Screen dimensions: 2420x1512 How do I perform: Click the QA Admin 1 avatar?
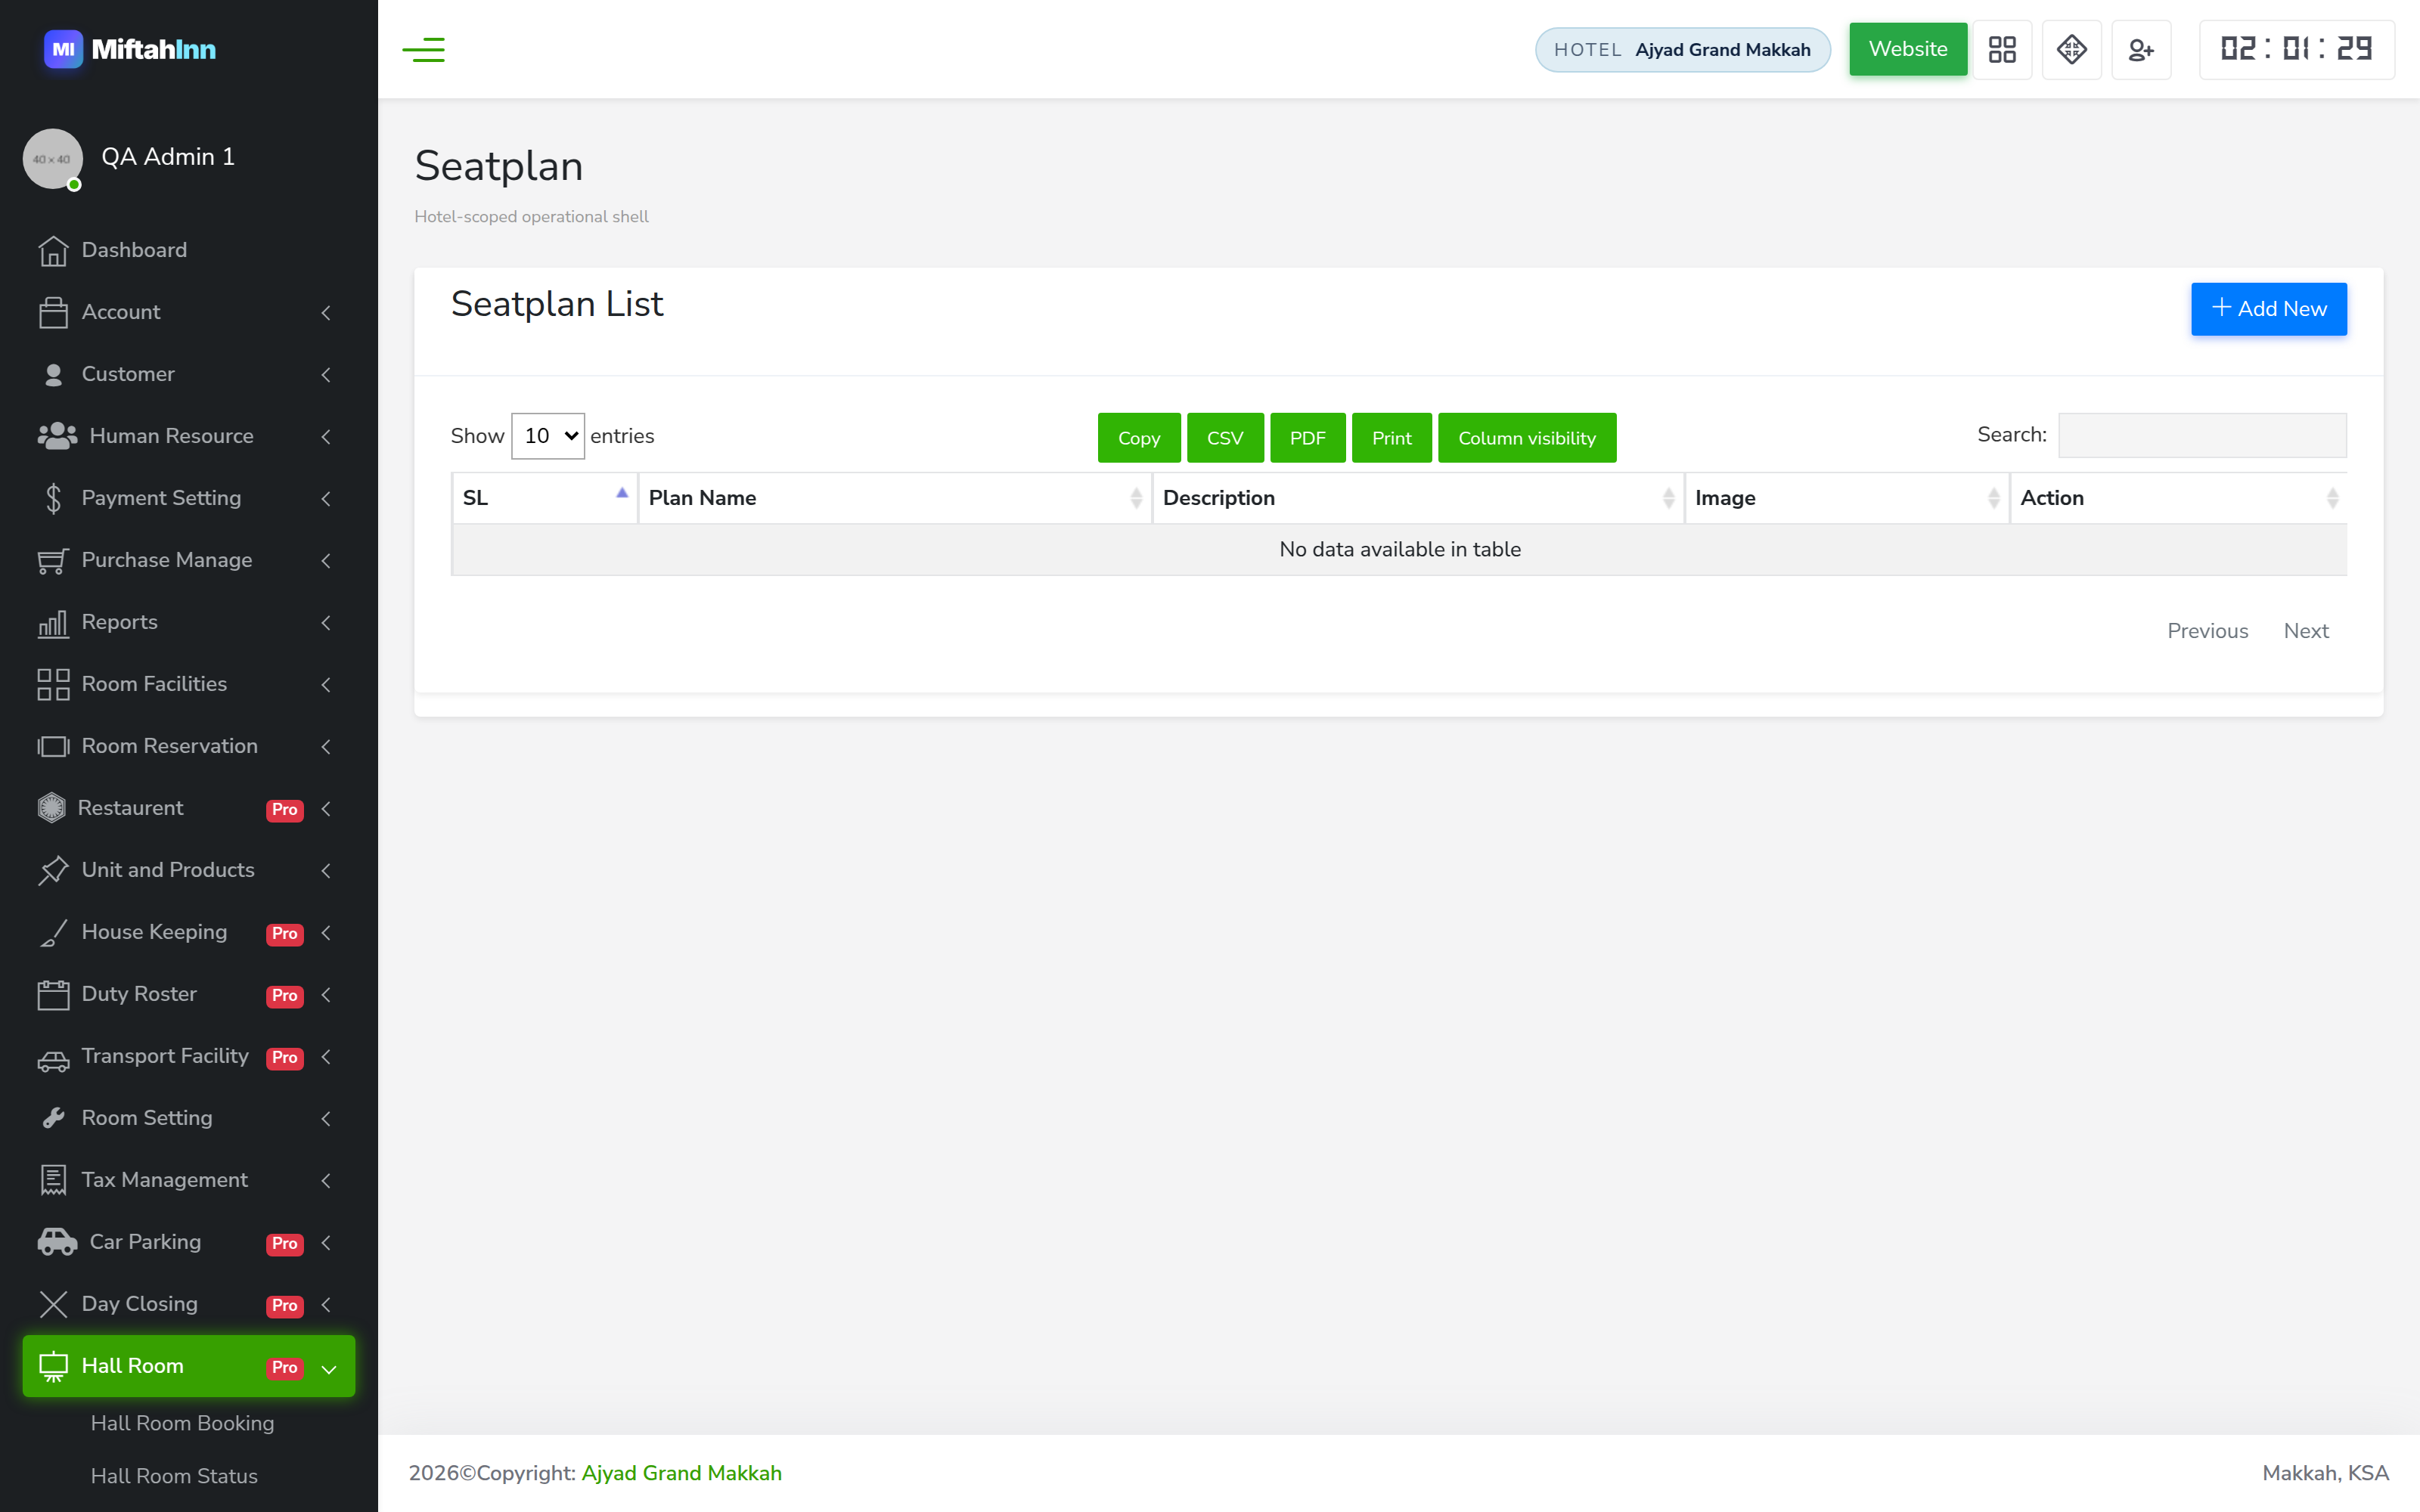(x=52, y=158)
